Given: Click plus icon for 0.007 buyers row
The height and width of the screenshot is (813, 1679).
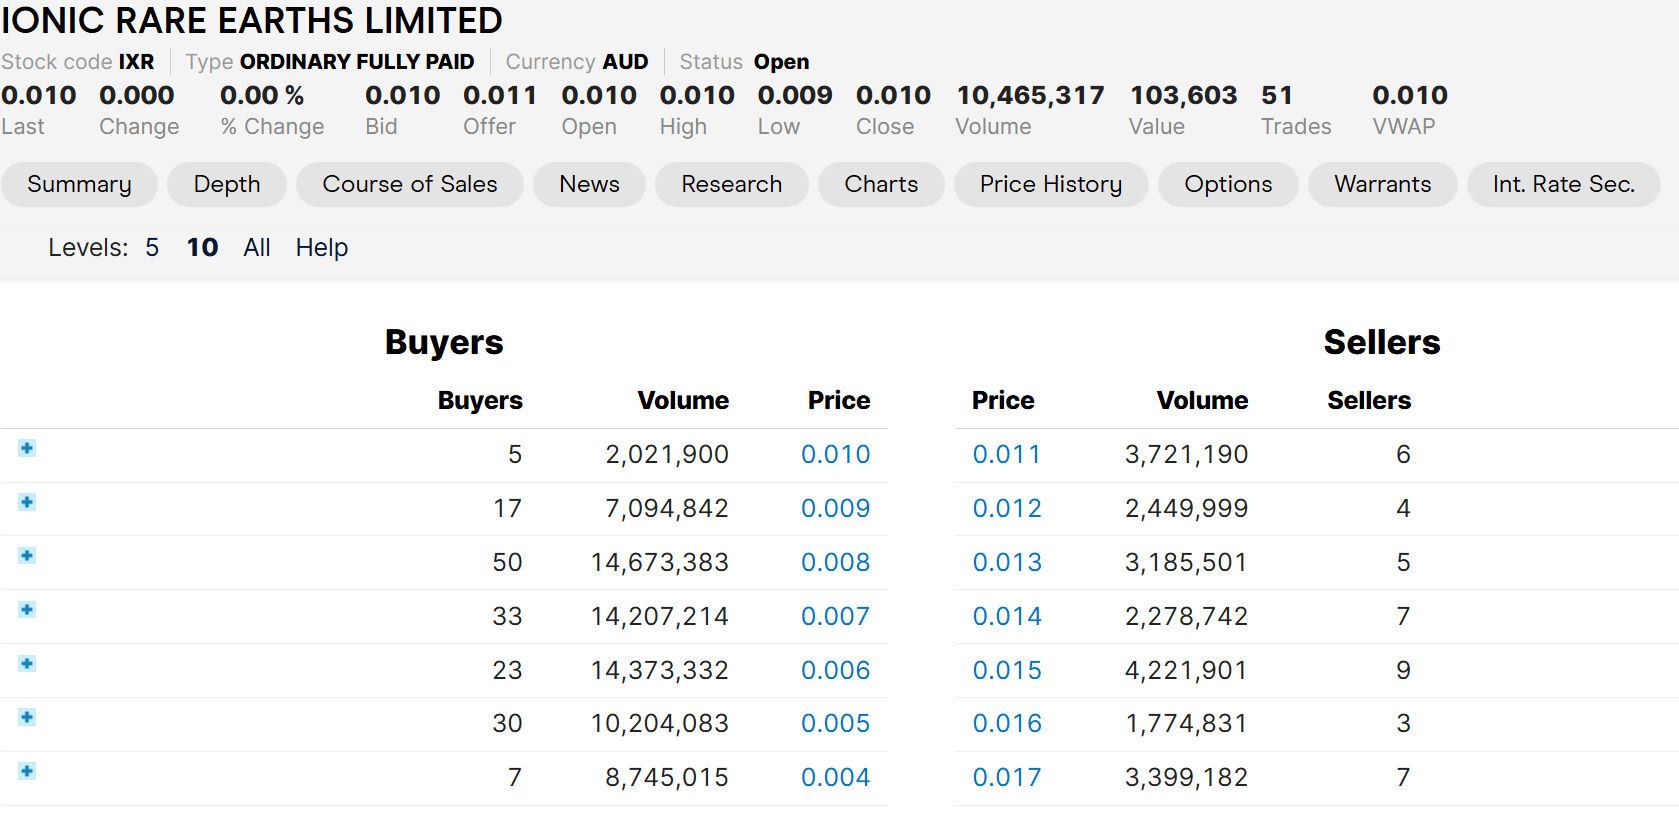Looking at the screenshot, I should point(27,610).
